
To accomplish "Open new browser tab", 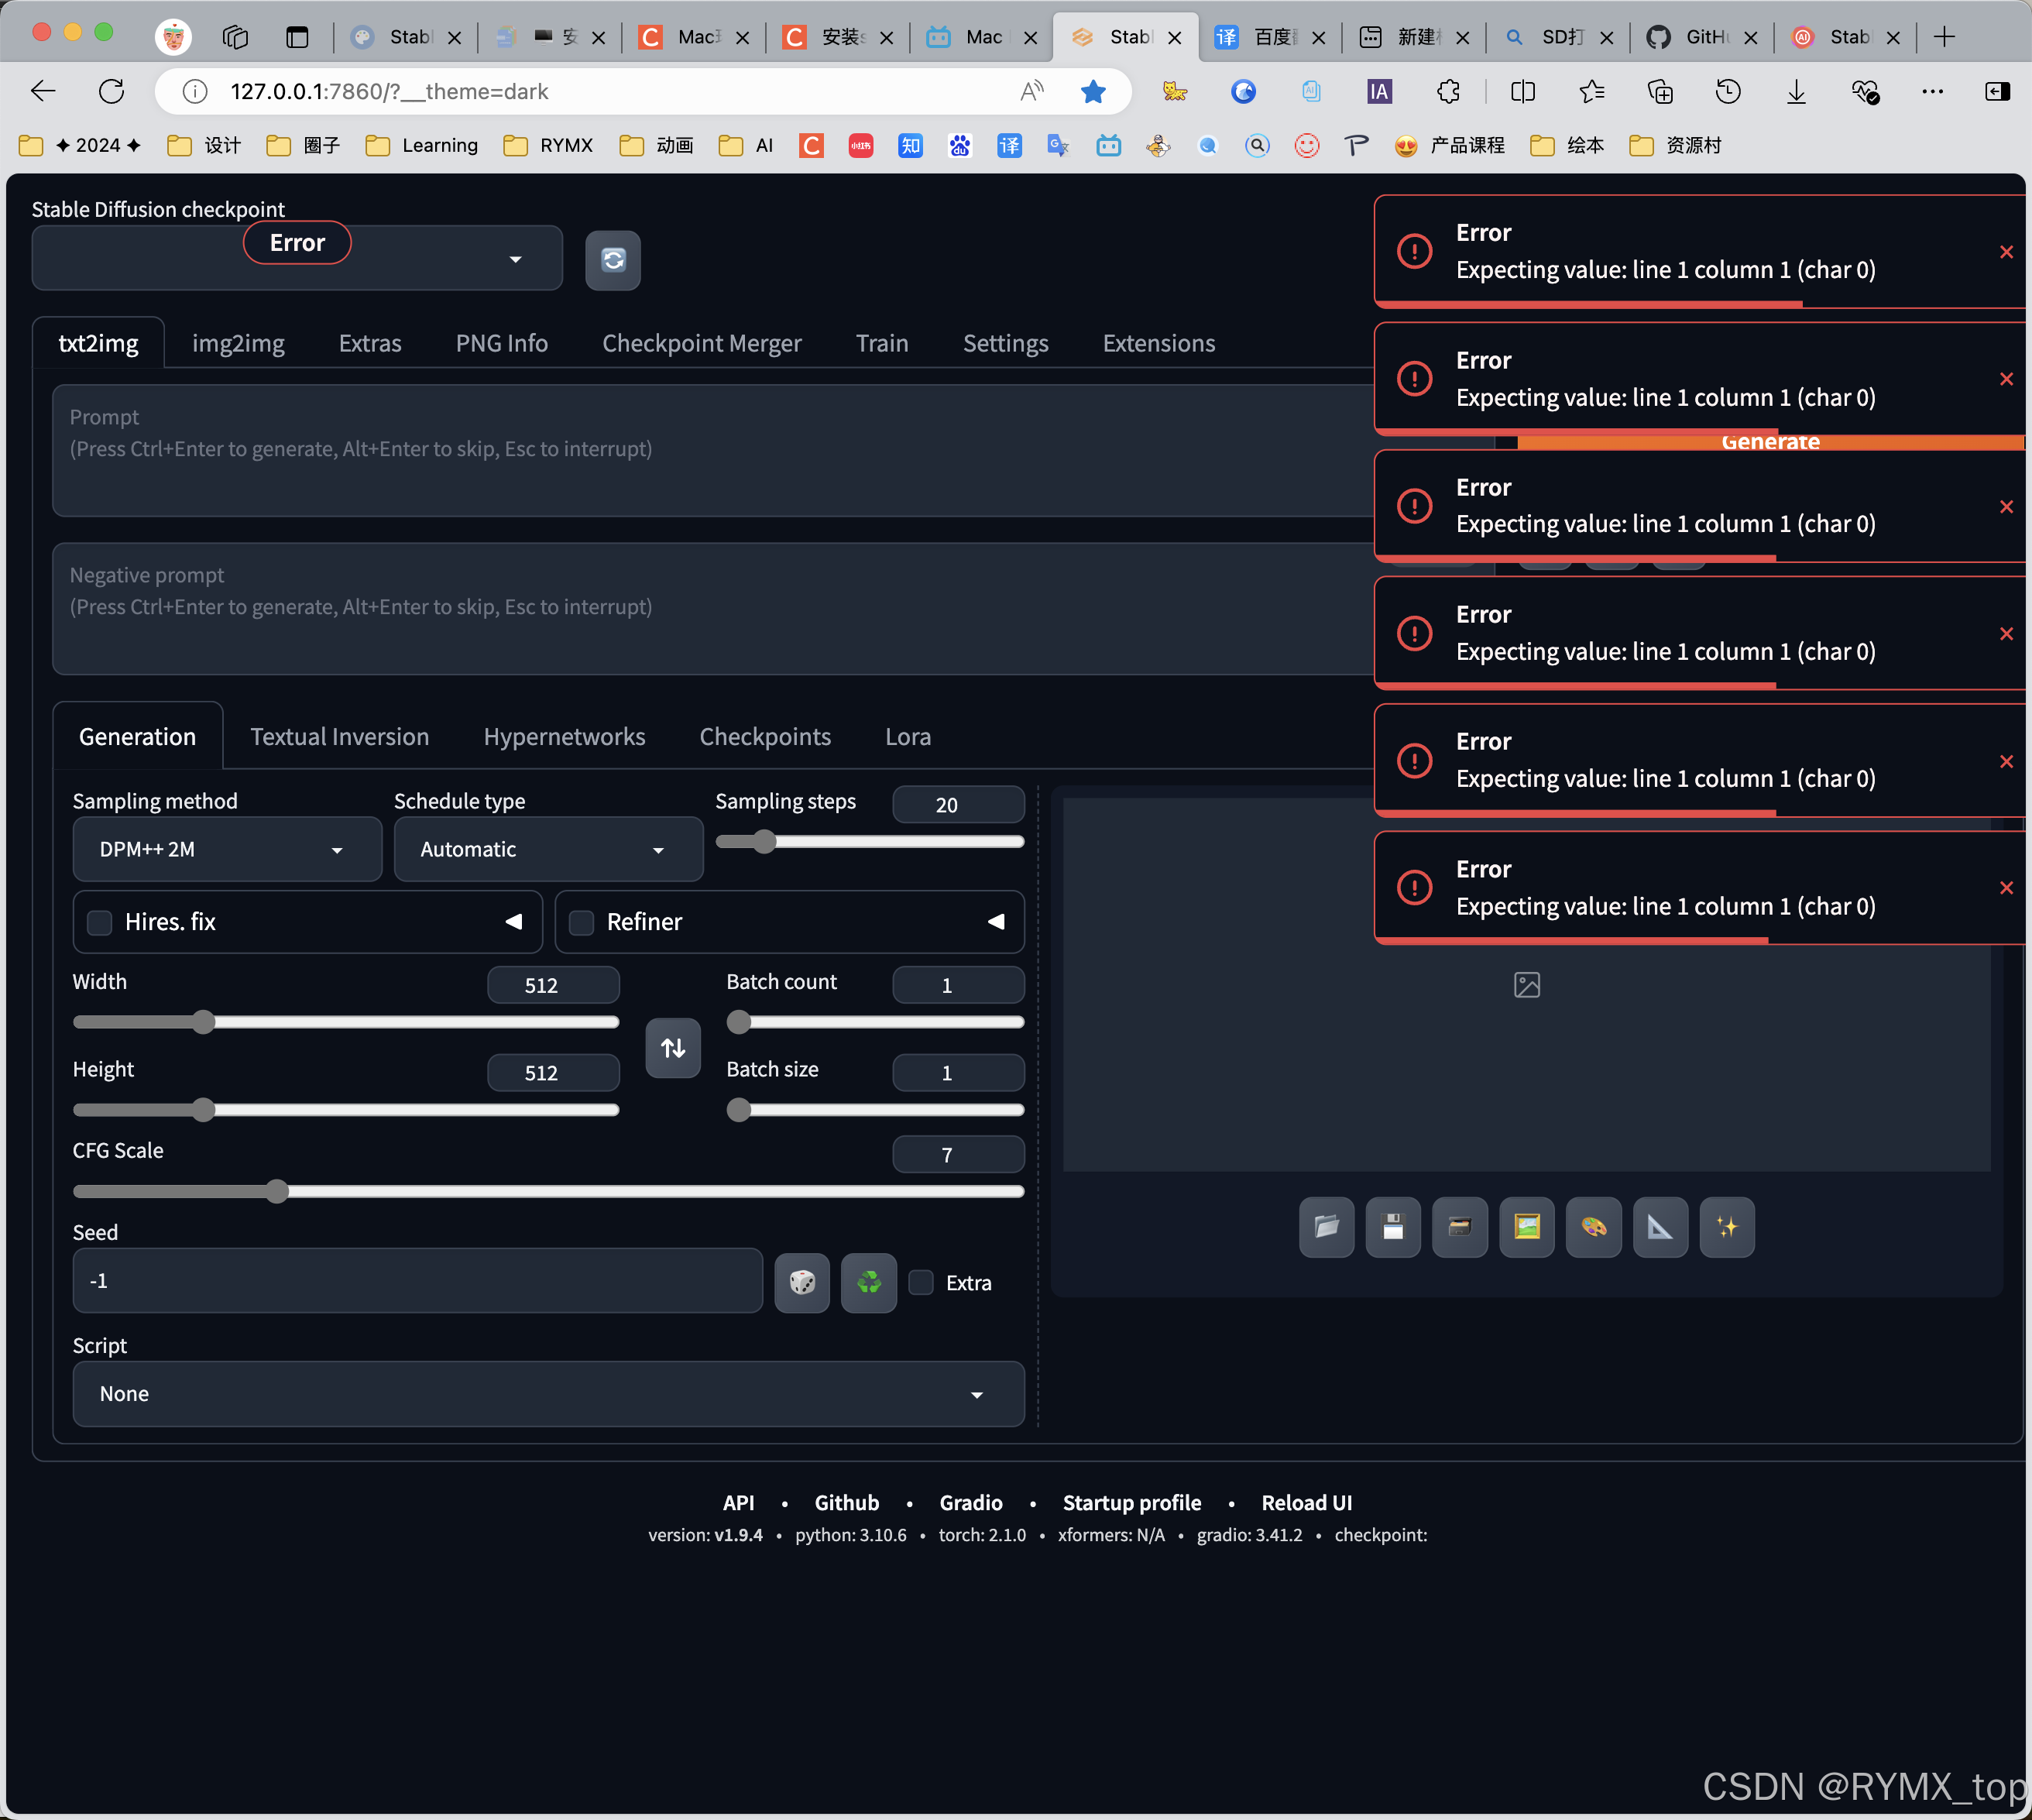I will 1944,37.
